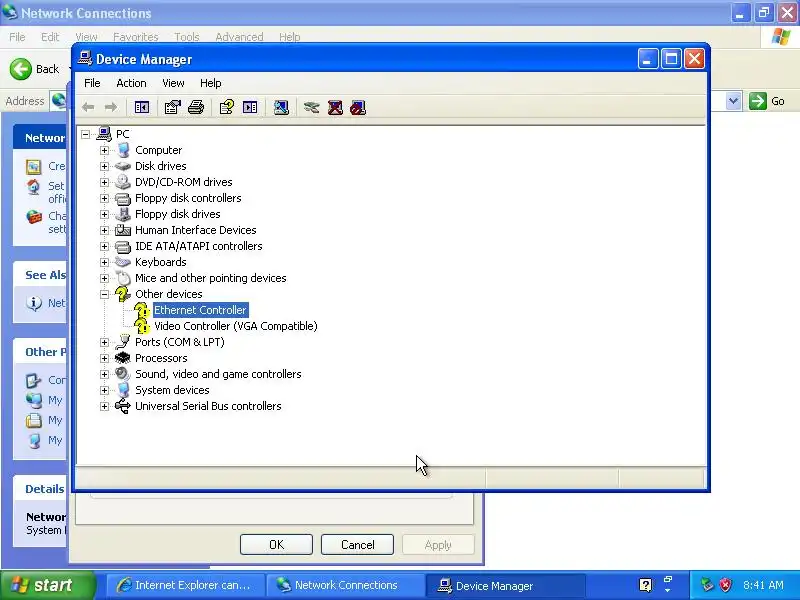Image resolution: width=800 pixels, height=600 pixels.
Task: Expand the Universal Serial Bus controllers node
Action: 104,406
